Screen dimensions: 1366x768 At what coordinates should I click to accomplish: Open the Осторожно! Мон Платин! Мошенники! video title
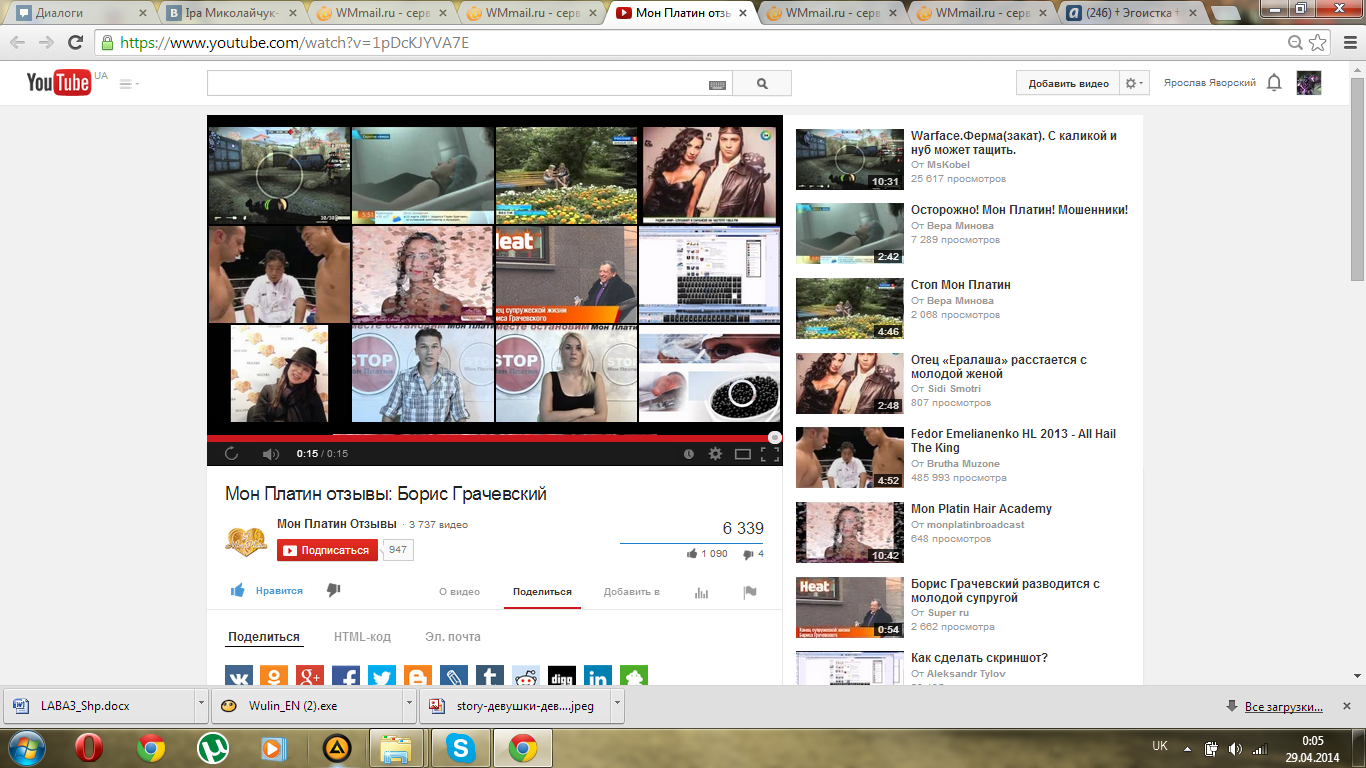[1019, 210]
